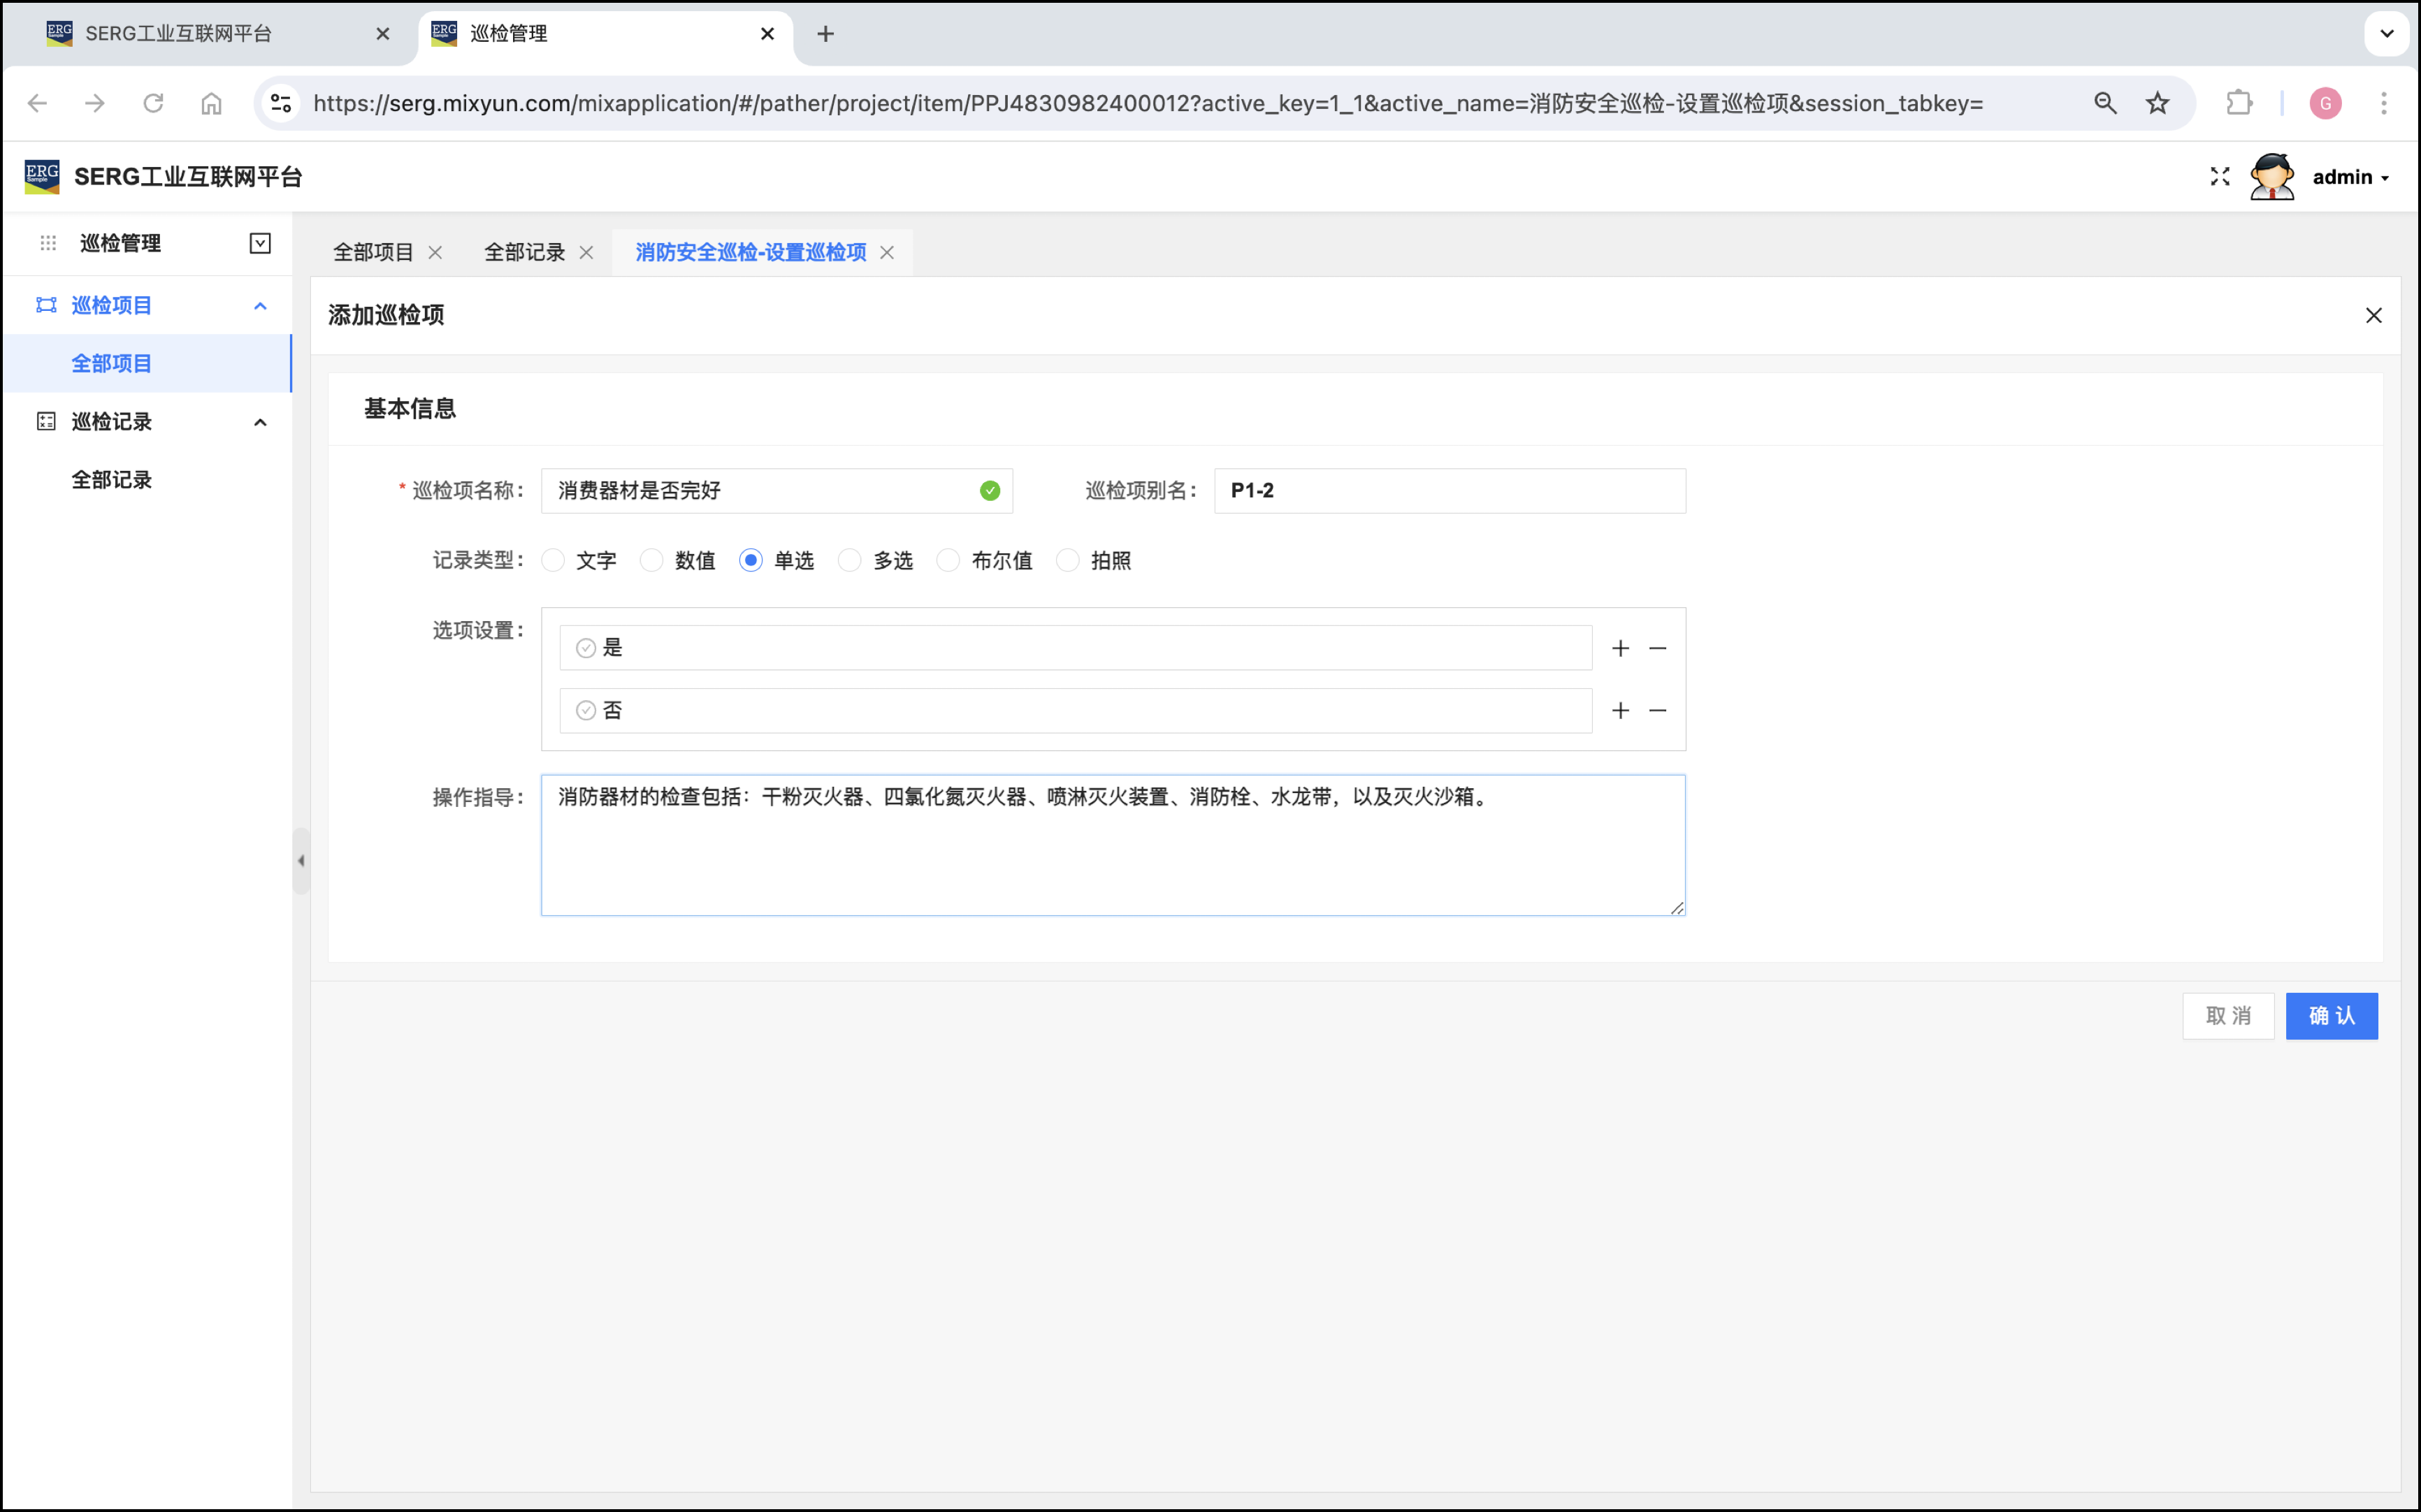Click fullscreen icon in header
The width and height of the screenshot is (2421, 1512).
2219,177
